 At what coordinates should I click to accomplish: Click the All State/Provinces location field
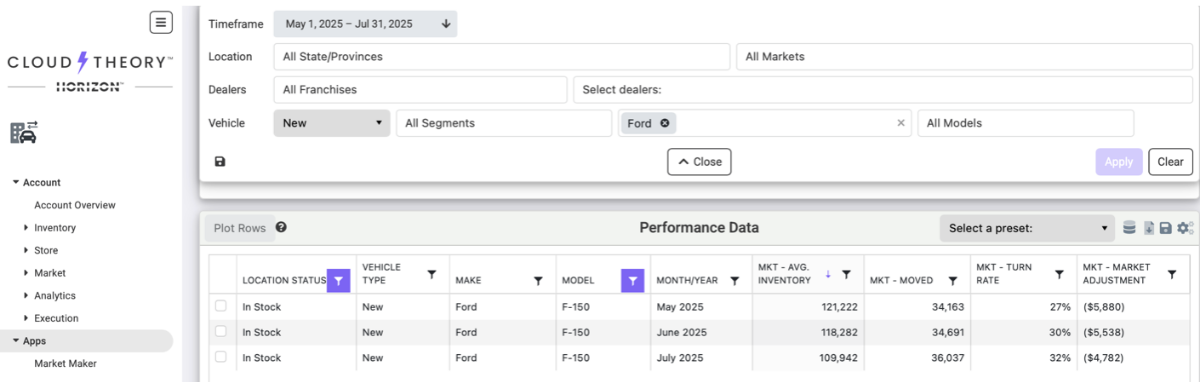click(502, 57)
